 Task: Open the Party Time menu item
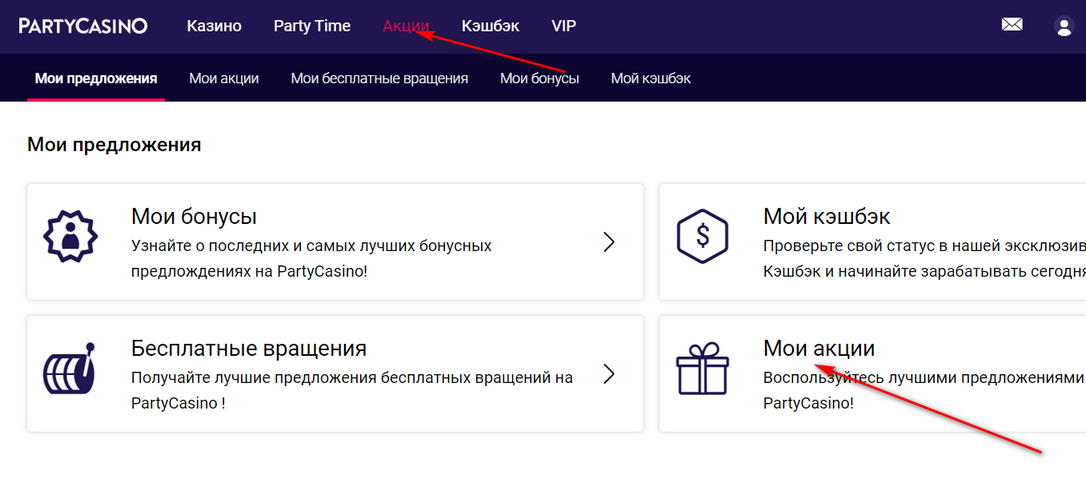(x=312, y=26)
